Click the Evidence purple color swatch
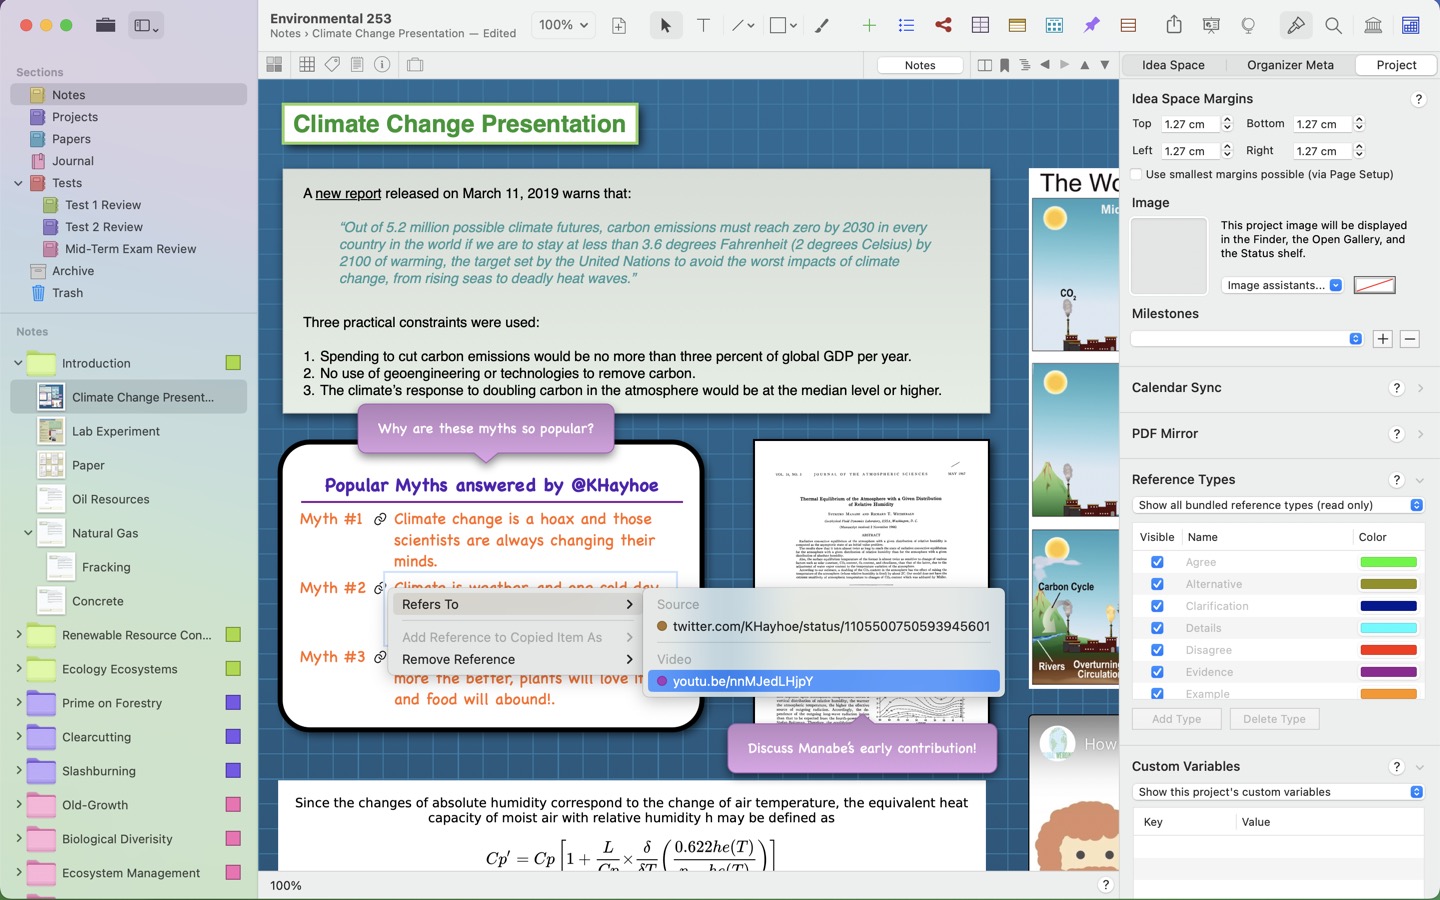This screenshot has width=1440, height=900. point(1388,672)
